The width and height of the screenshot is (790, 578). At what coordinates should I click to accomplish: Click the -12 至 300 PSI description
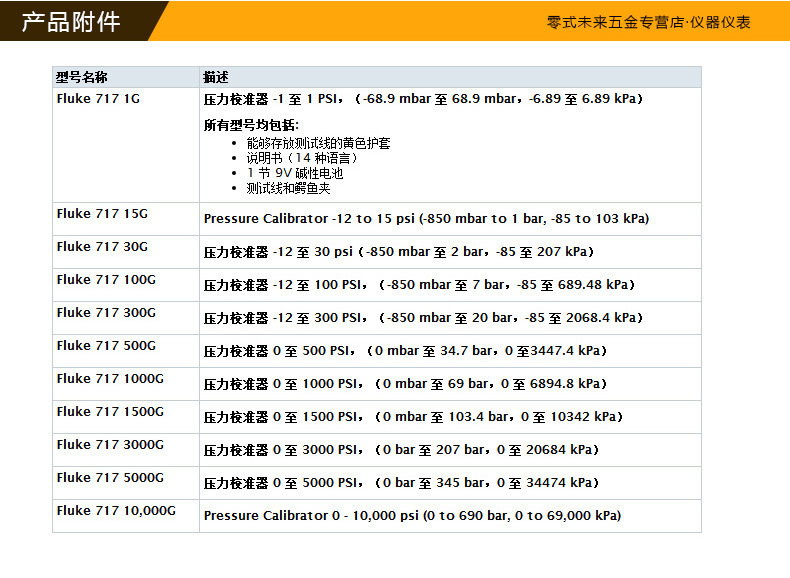click(423, 318)
